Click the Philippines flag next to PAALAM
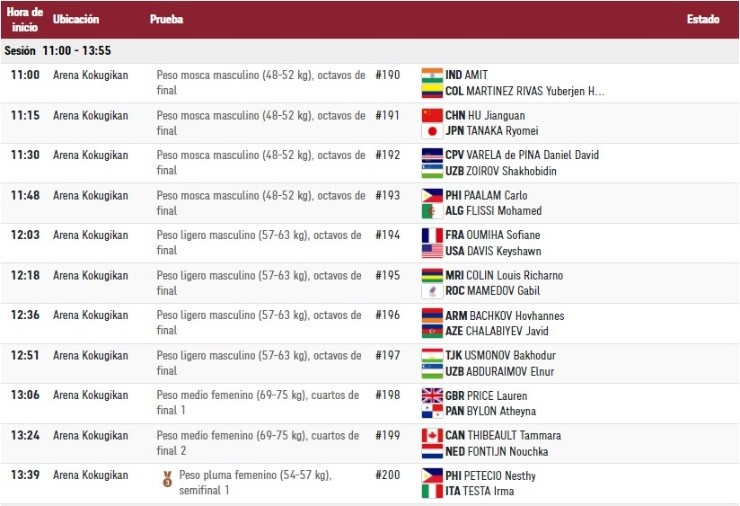 click(x=432, y=196)
